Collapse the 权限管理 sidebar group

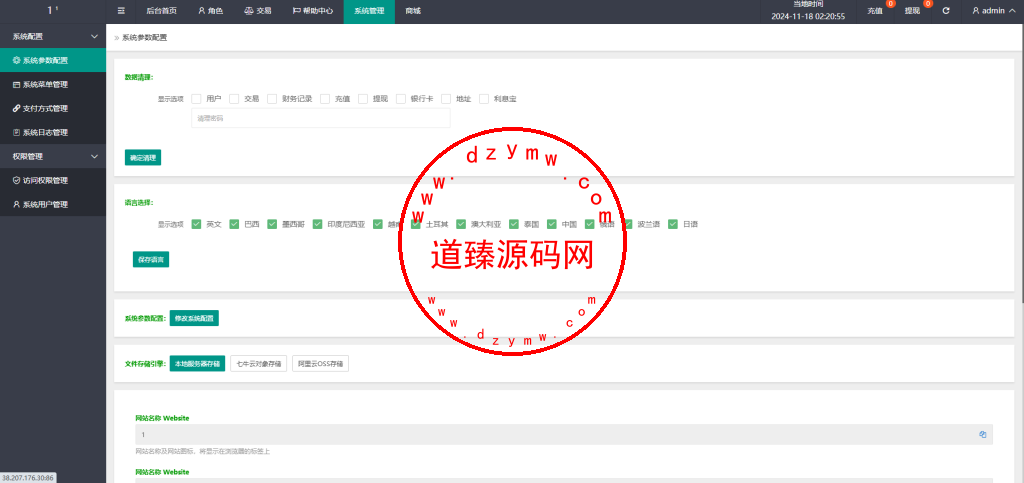(x=53, y=157)
